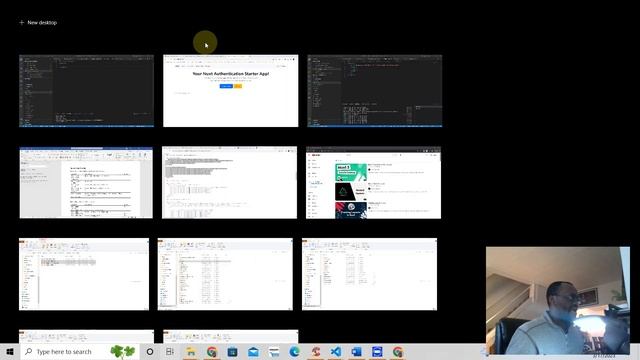Click the Type here to search box
Screen dimensions: 640x360
pos(80,351)
